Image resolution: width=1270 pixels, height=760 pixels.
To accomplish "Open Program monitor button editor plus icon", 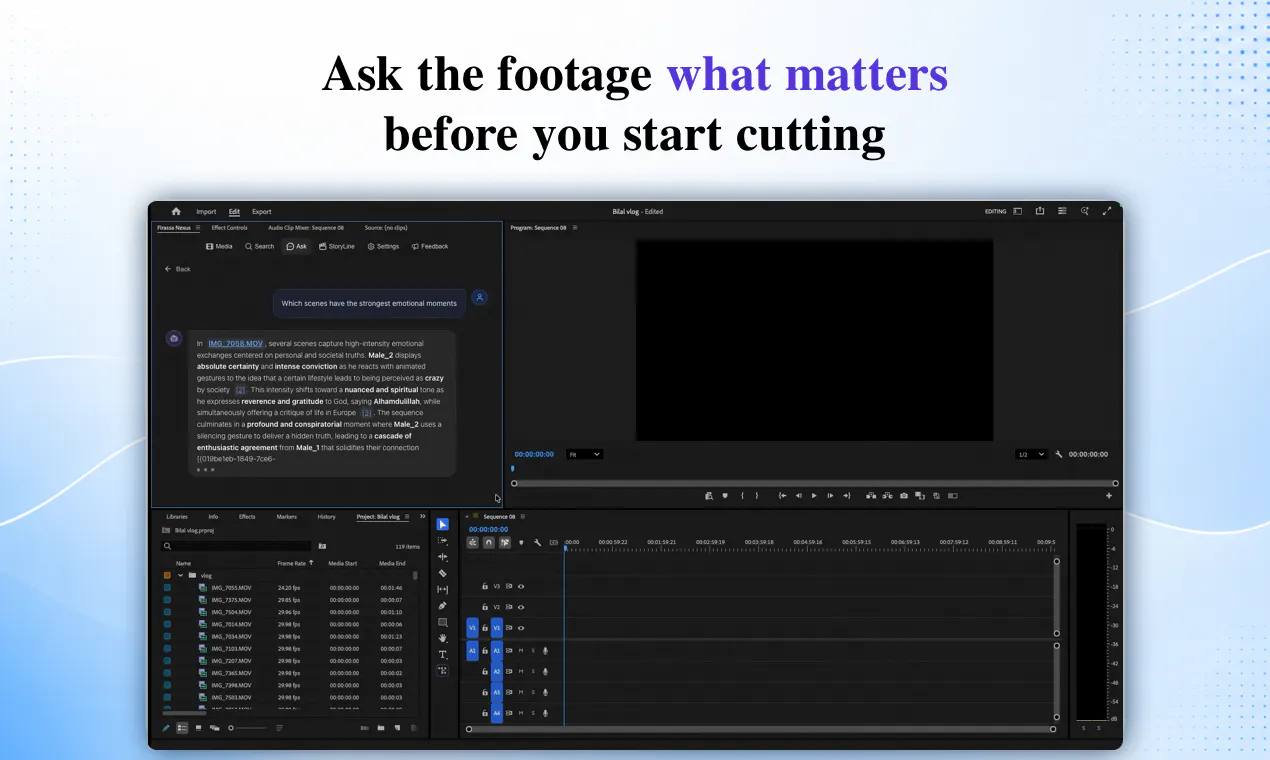I will tap(1108, 495).
